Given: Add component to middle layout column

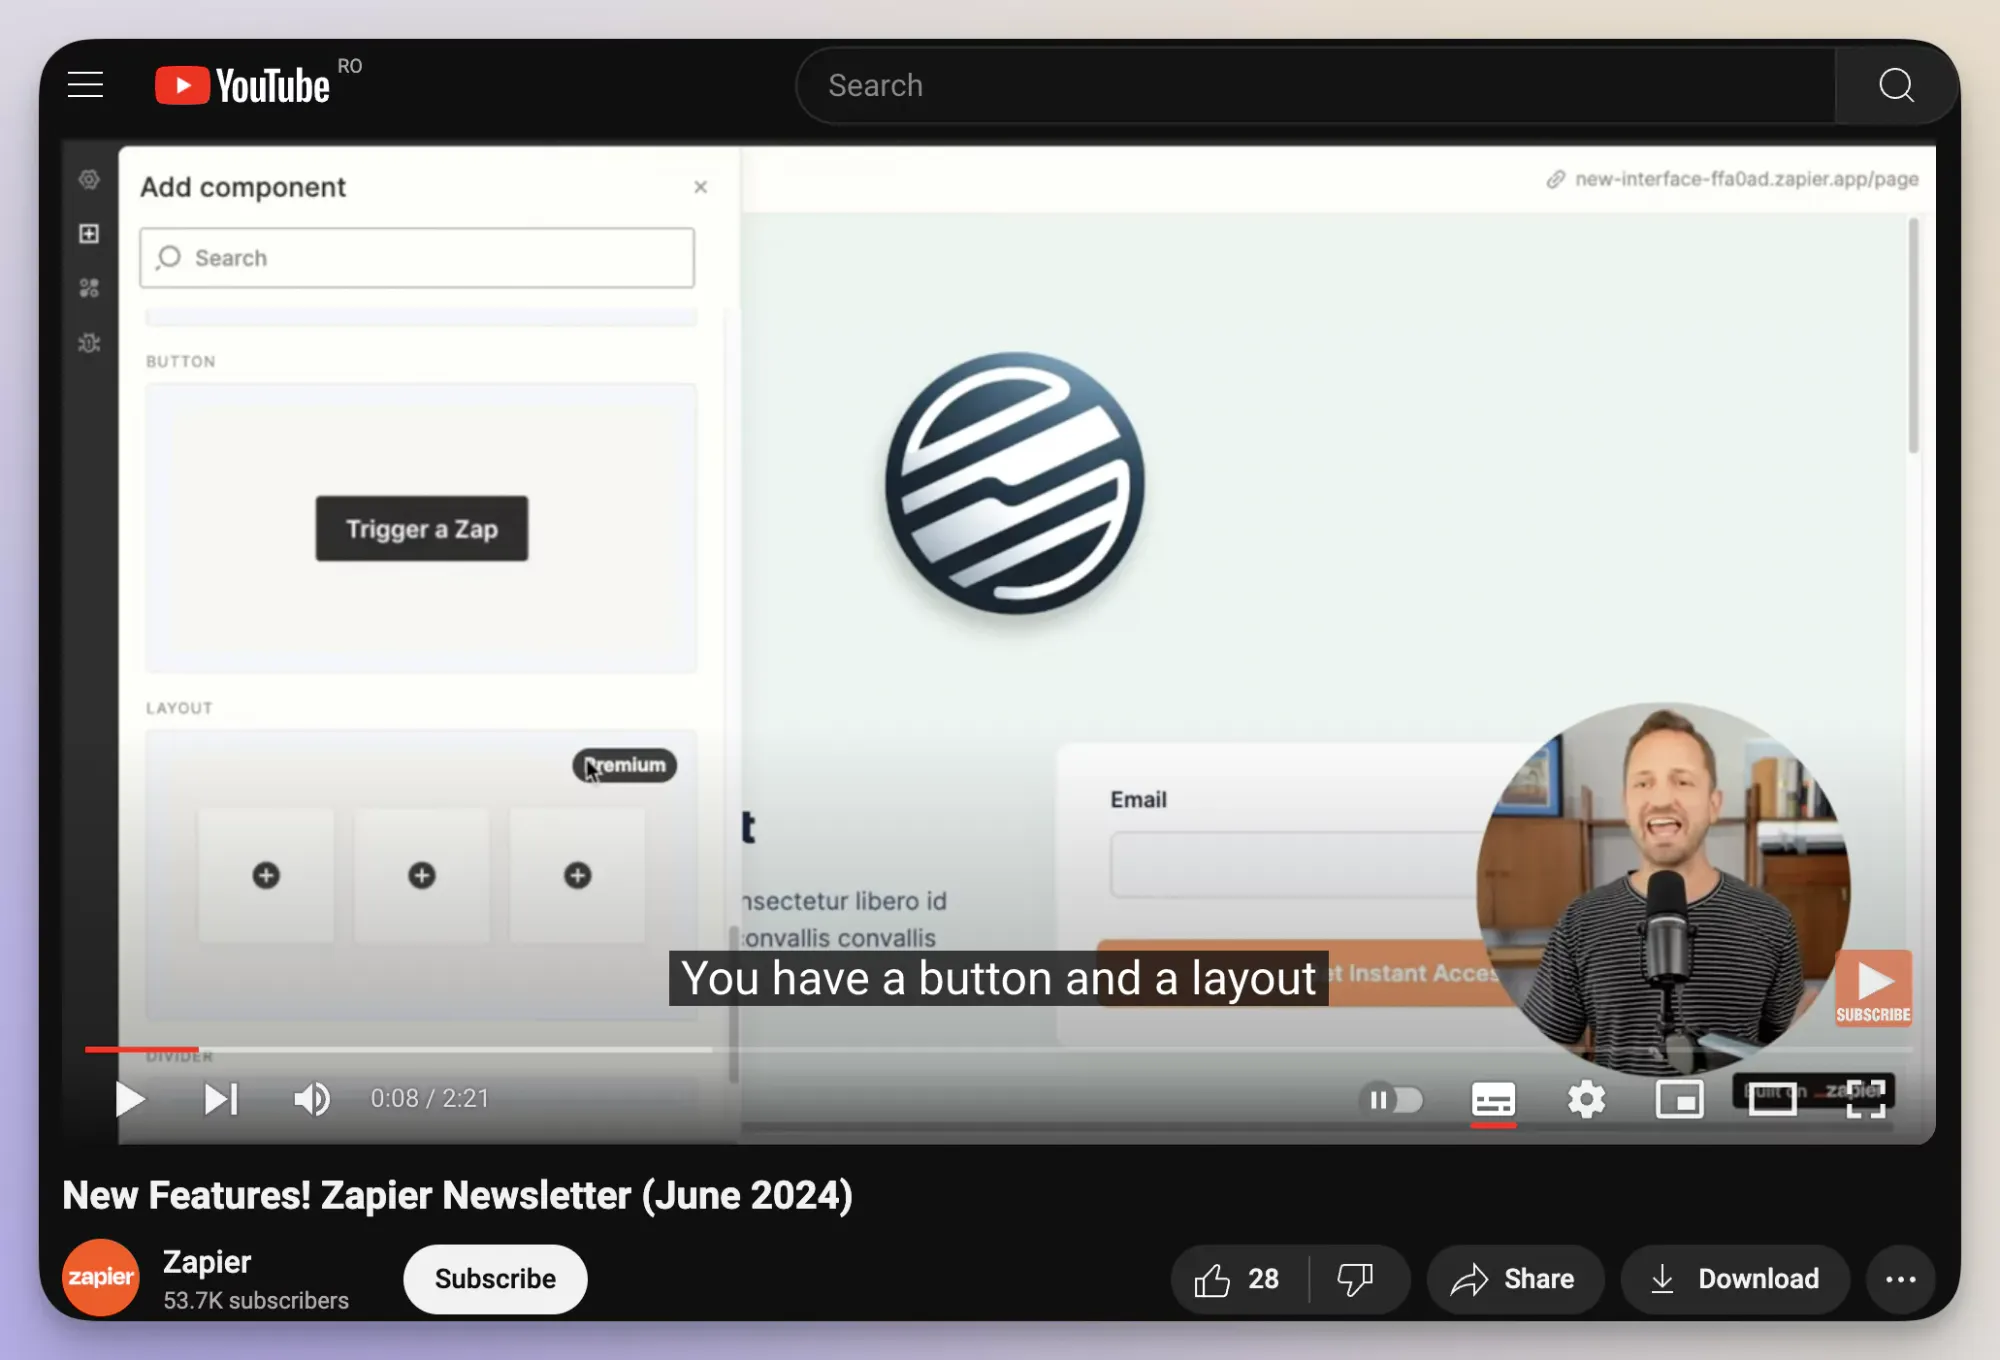Looking at the screenshot, I should [422, 875].
